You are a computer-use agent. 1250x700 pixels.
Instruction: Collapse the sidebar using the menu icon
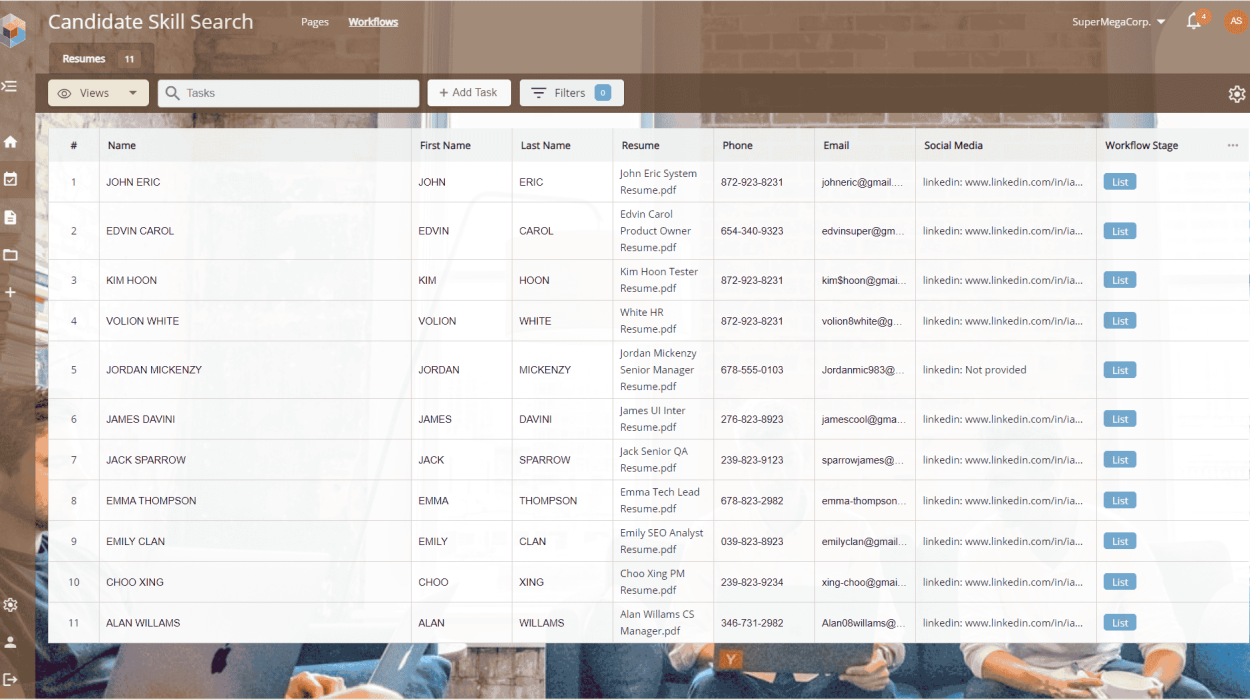10,86
